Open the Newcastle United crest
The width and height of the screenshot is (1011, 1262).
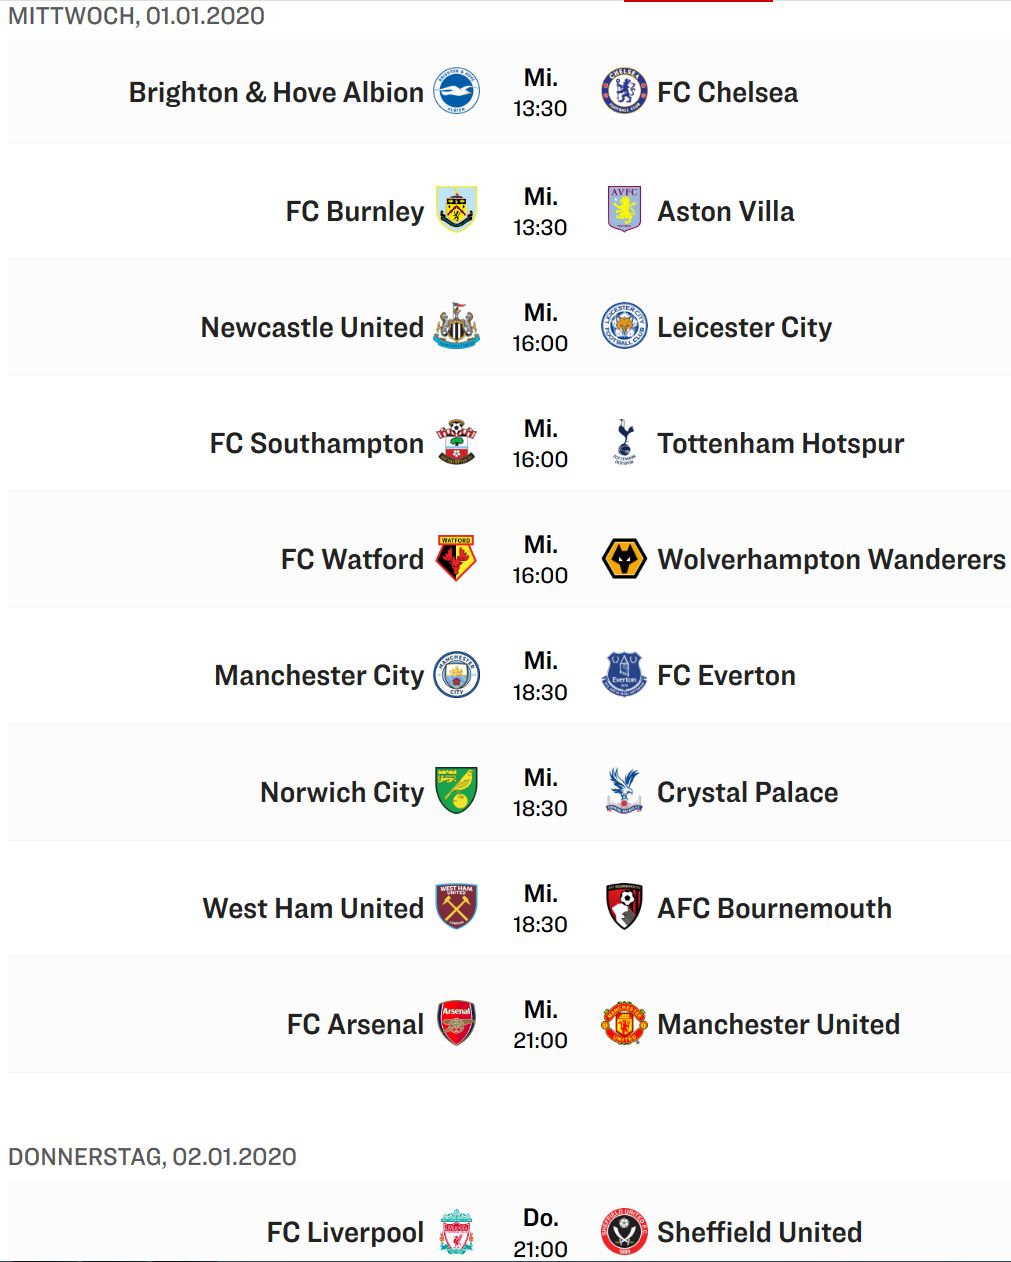pyautogui.click(x=456, y=326)
